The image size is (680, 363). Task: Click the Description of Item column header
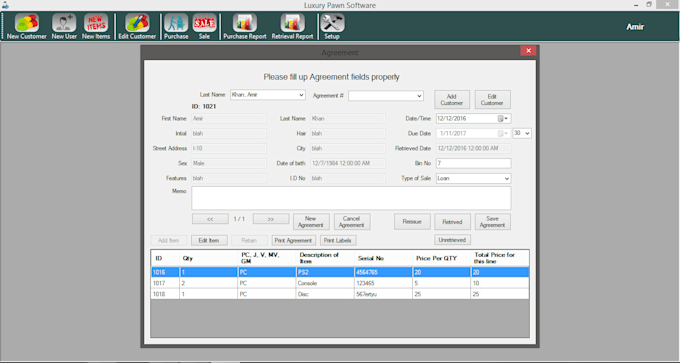click(325, 258)
